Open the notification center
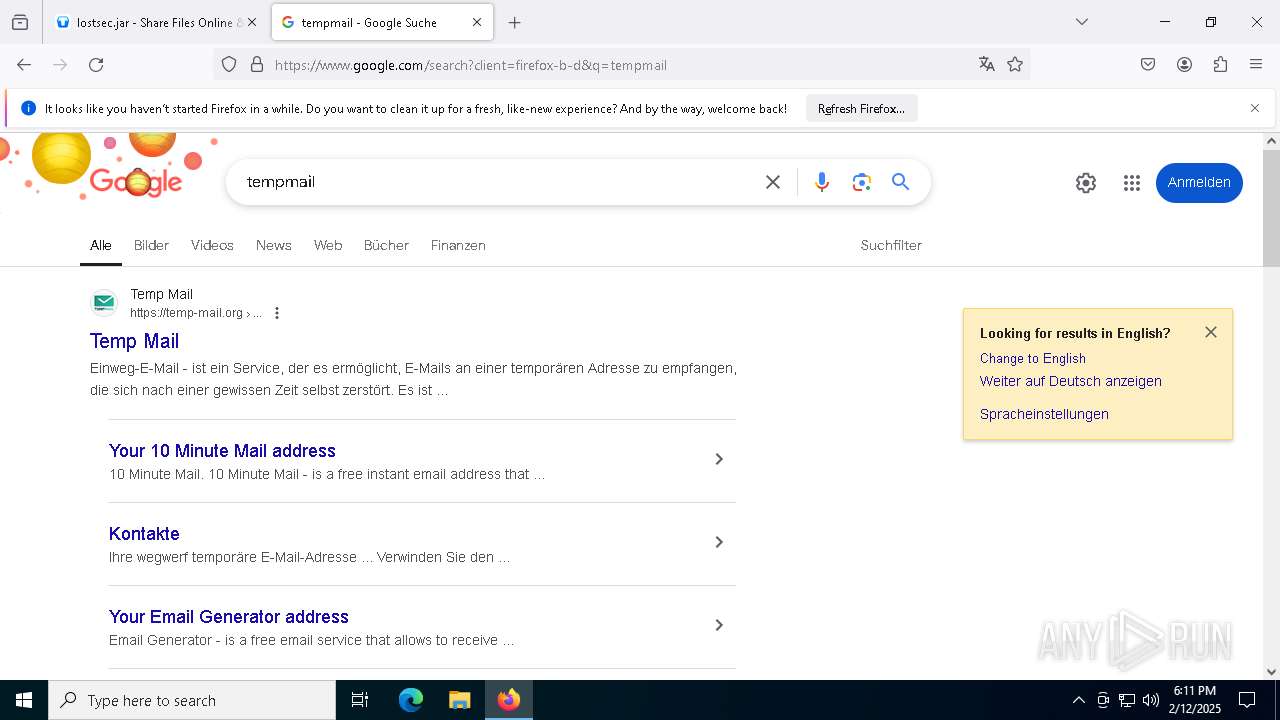 click(x=1247, y=700)
